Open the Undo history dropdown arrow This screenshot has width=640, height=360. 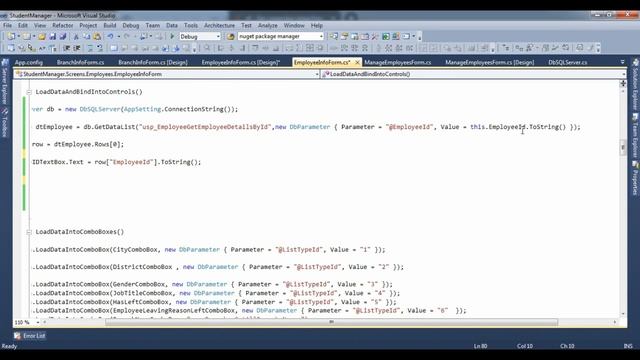tap(119, 36)
